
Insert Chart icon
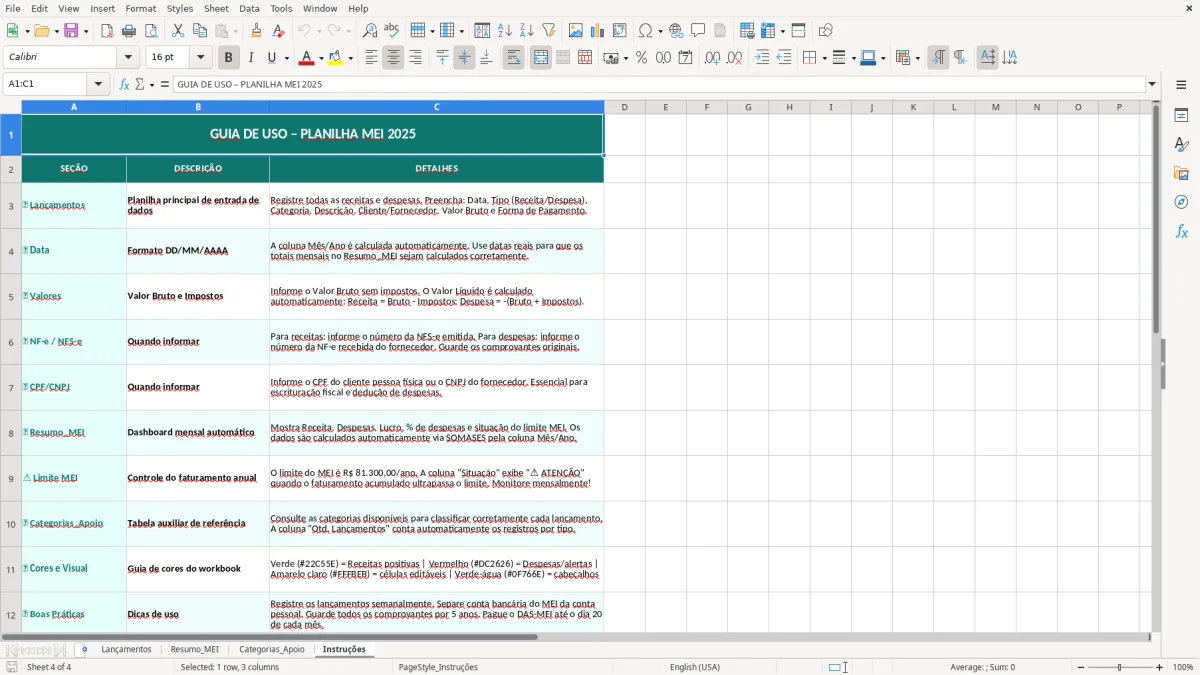598,31
